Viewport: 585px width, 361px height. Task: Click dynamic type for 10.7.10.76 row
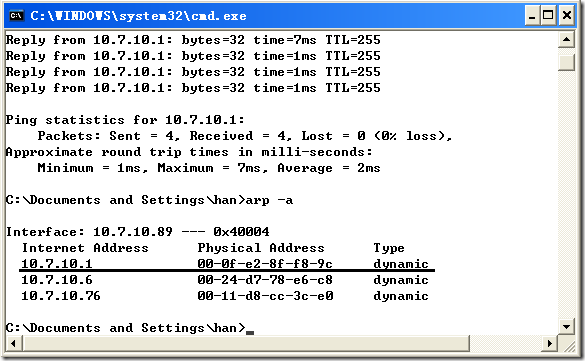[x=401, y=296]
